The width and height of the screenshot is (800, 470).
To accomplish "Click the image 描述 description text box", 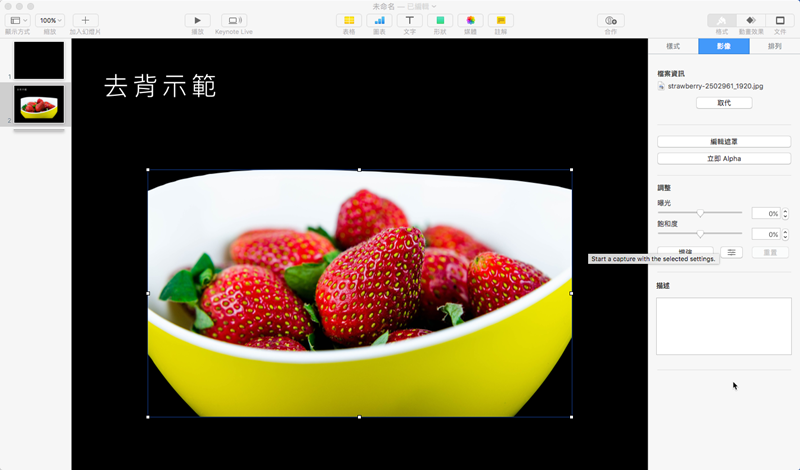I will coord(723,326).
